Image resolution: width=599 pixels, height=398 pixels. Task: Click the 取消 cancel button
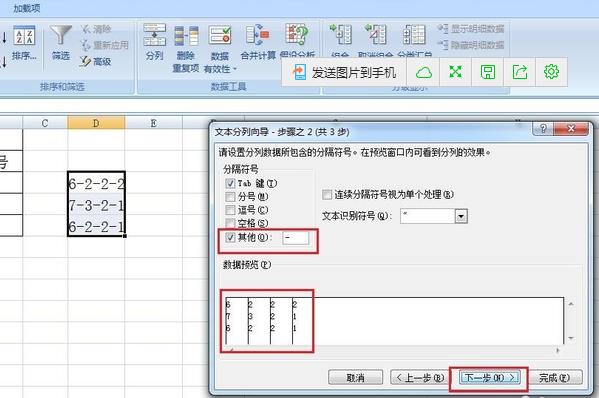[x=355, y=378]
